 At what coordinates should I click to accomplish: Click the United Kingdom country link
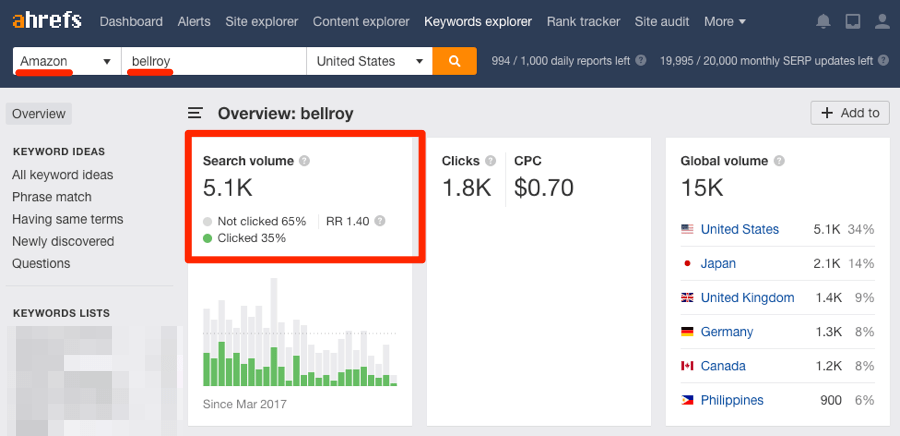tap(747, 298)
